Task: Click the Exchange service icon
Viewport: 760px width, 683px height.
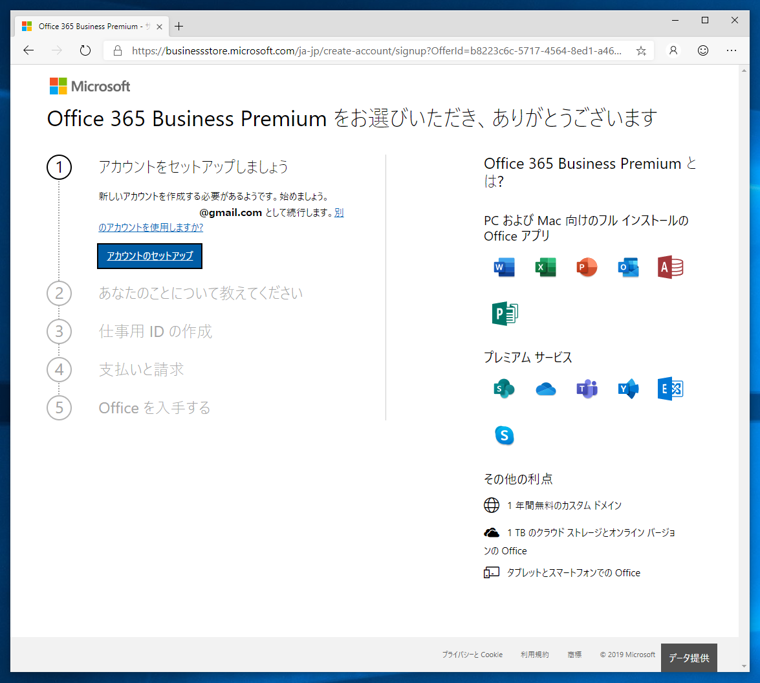Action: (x=670, y=389)
